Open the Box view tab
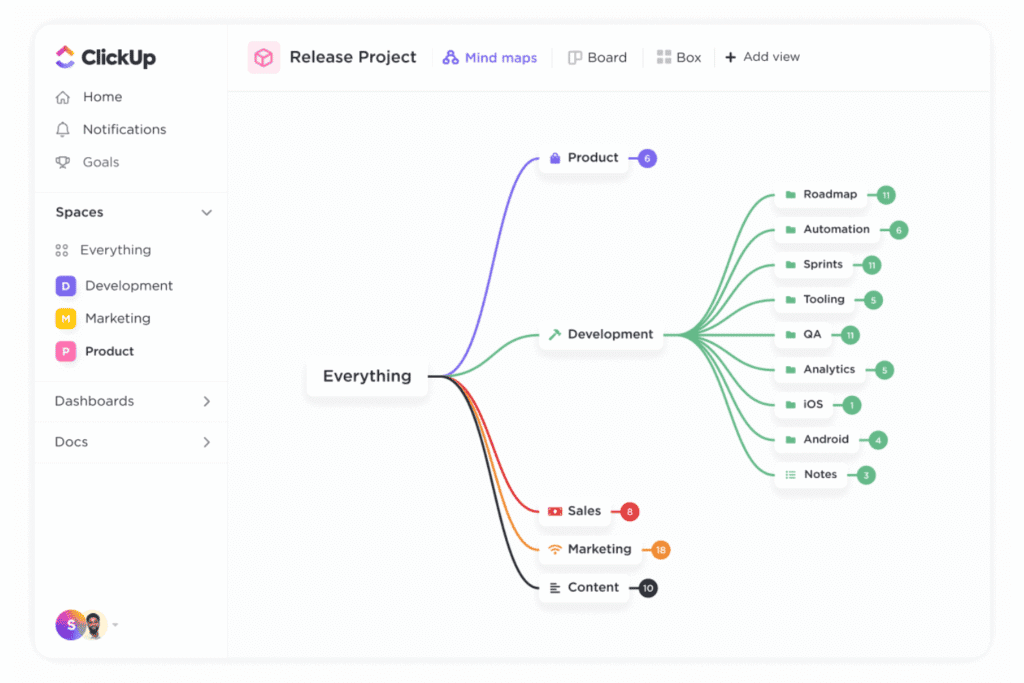 (x=679, y=58)
